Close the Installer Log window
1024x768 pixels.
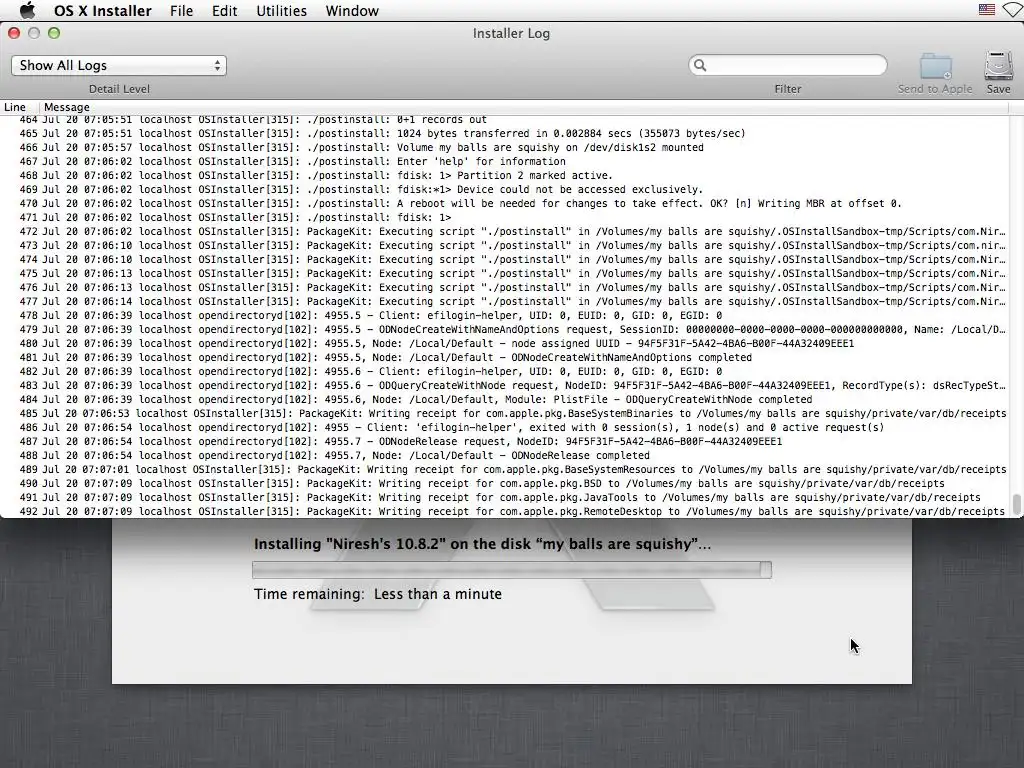(14, 33)
